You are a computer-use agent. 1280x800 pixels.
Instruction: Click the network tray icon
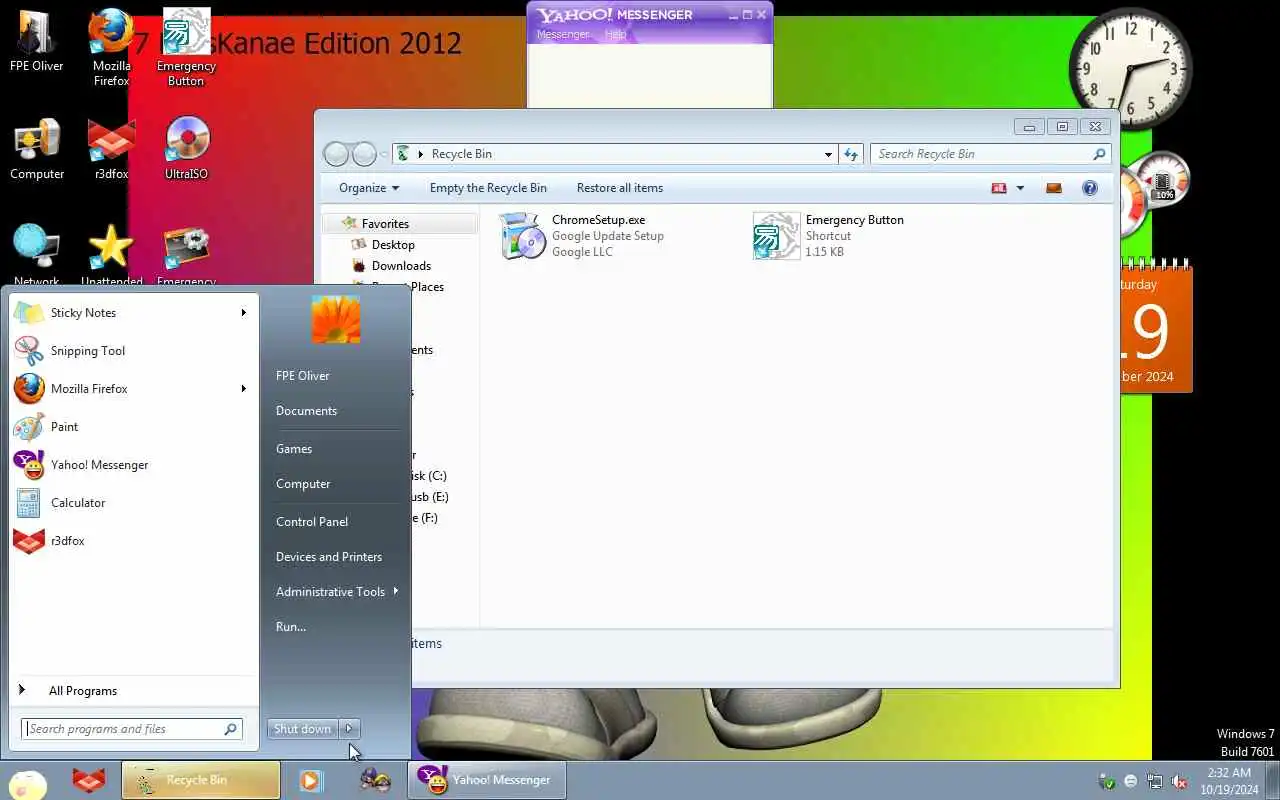(1155, 781)
